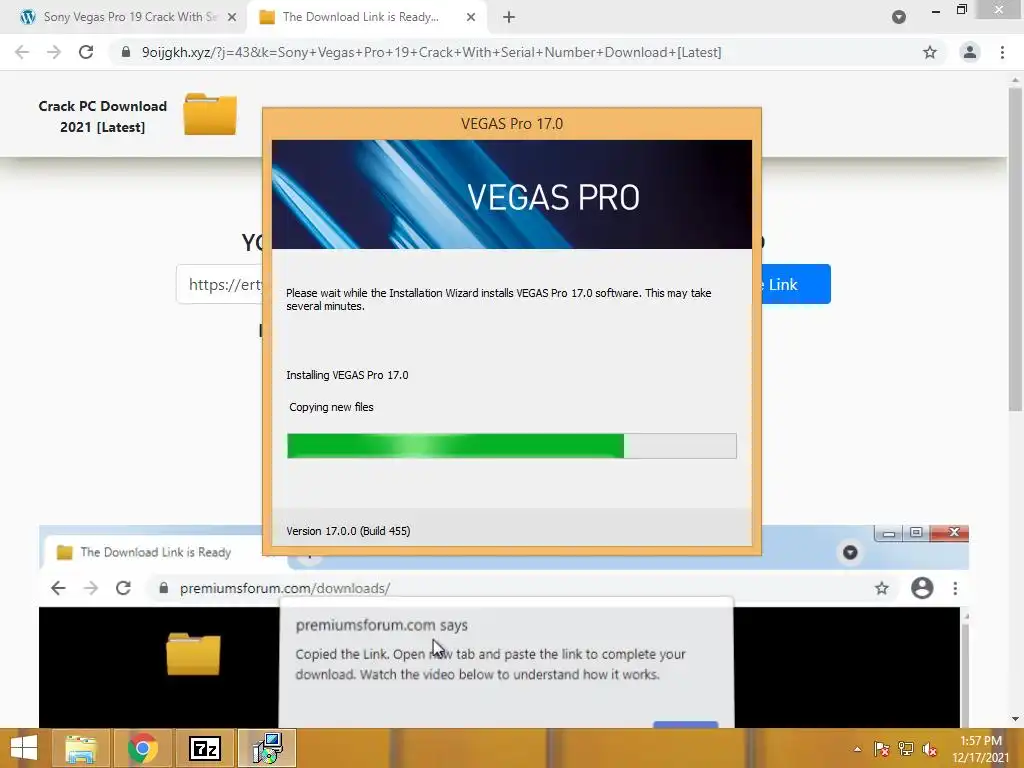
Task: Click the scrollbar down arrow
Action: tap(1015, 719)
